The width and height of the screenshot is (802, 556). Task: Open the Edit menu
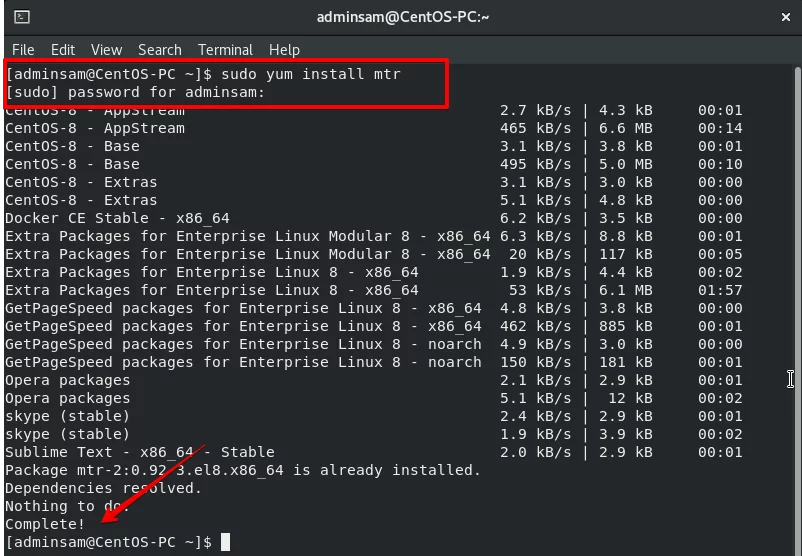pos(63,50)
